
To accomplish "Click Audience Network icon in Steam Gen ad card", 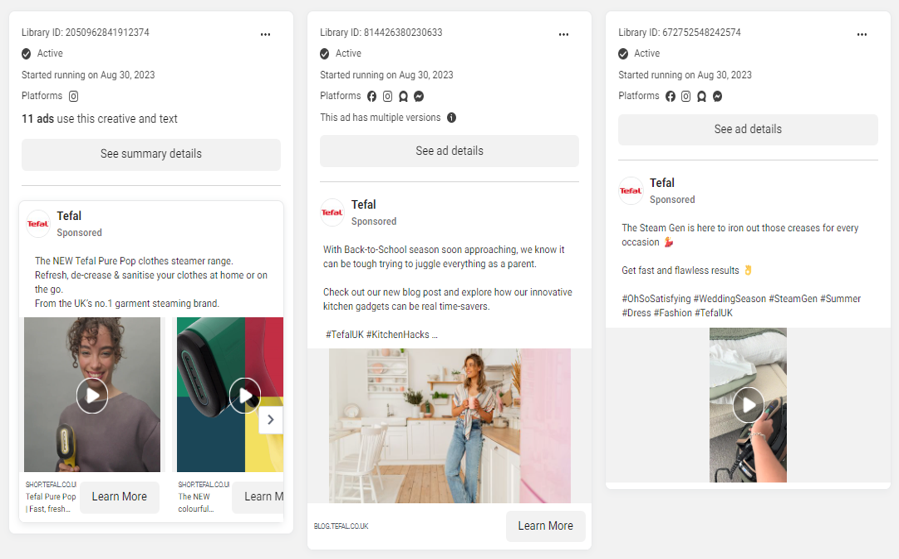I will click(x=702, y=96).
